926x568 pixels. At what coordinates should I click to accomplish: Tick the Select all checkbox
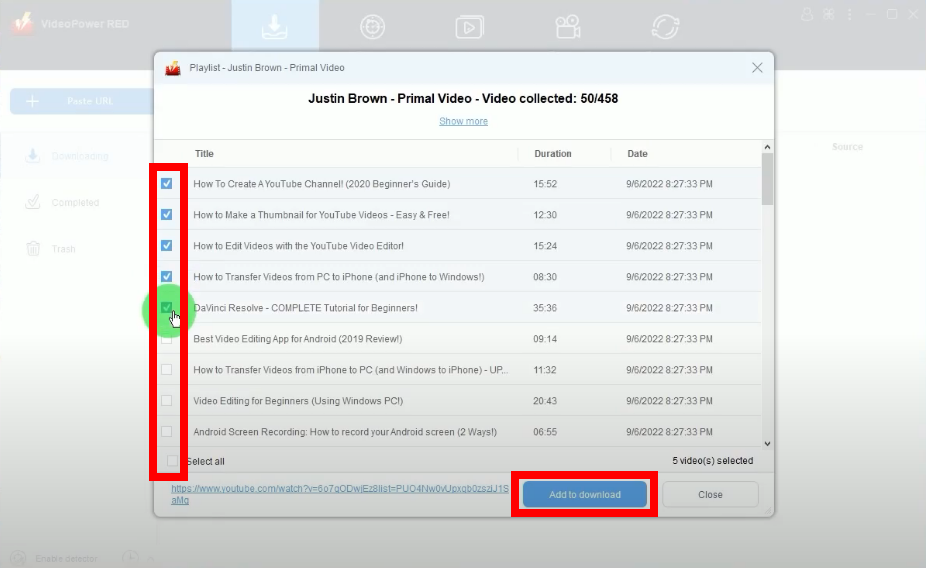[172, 461]
